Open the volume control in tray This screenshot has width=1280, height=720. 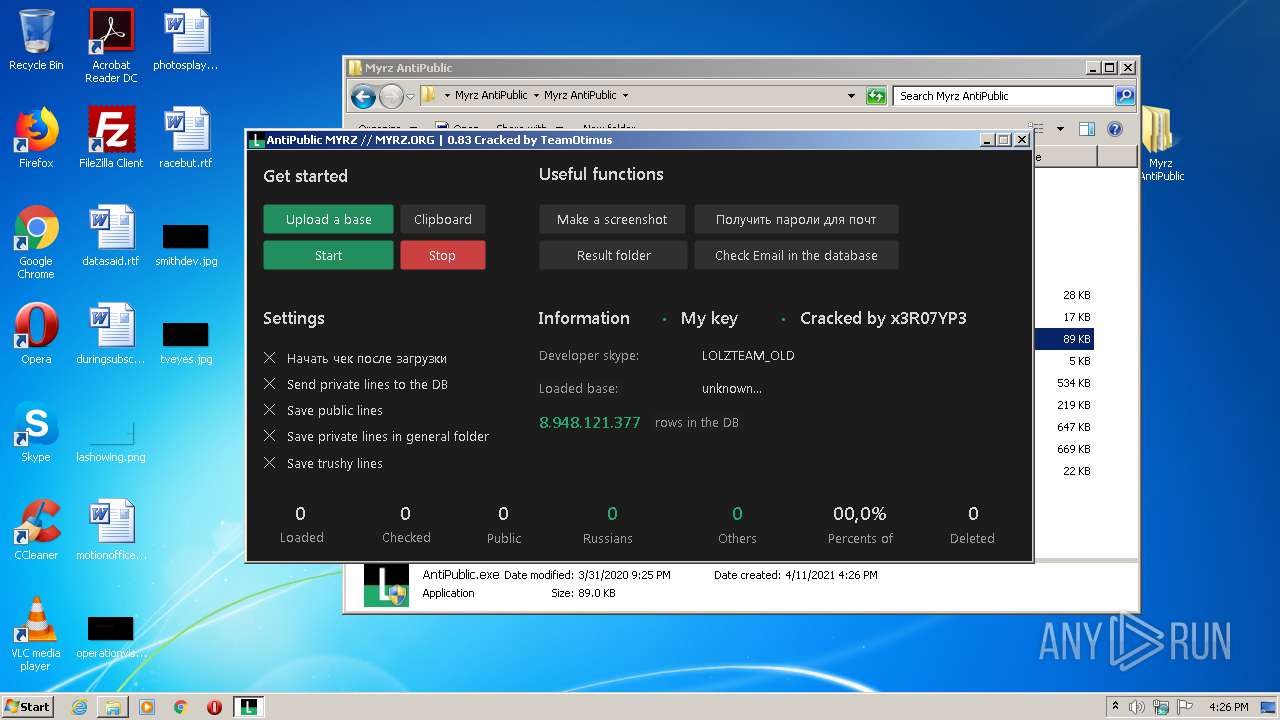(1137, 707)
